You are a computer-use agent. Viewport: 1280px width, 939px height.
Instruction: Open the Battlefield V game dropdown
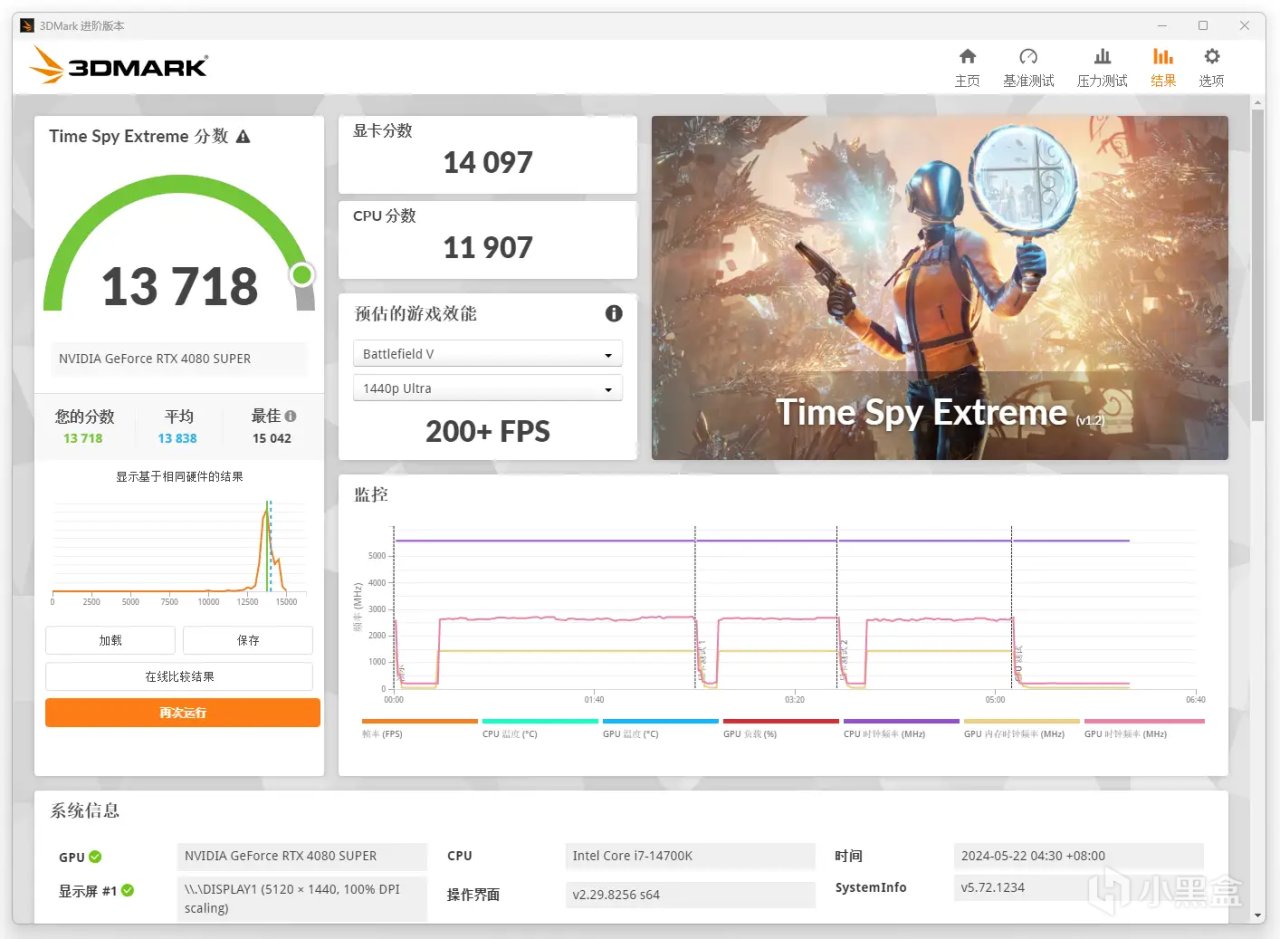[x=487, y=354]
